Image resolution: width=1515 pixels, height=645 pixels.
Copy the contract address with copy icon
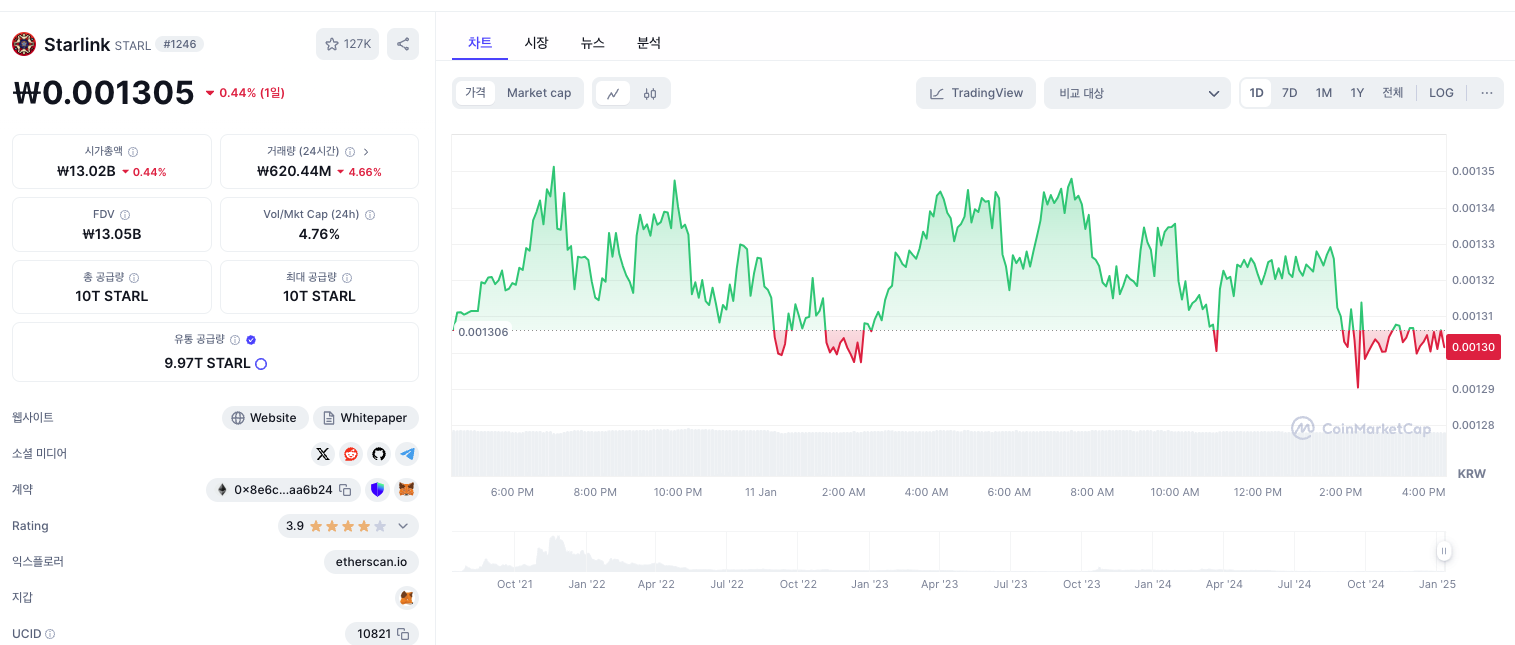(x=345, y=490)
